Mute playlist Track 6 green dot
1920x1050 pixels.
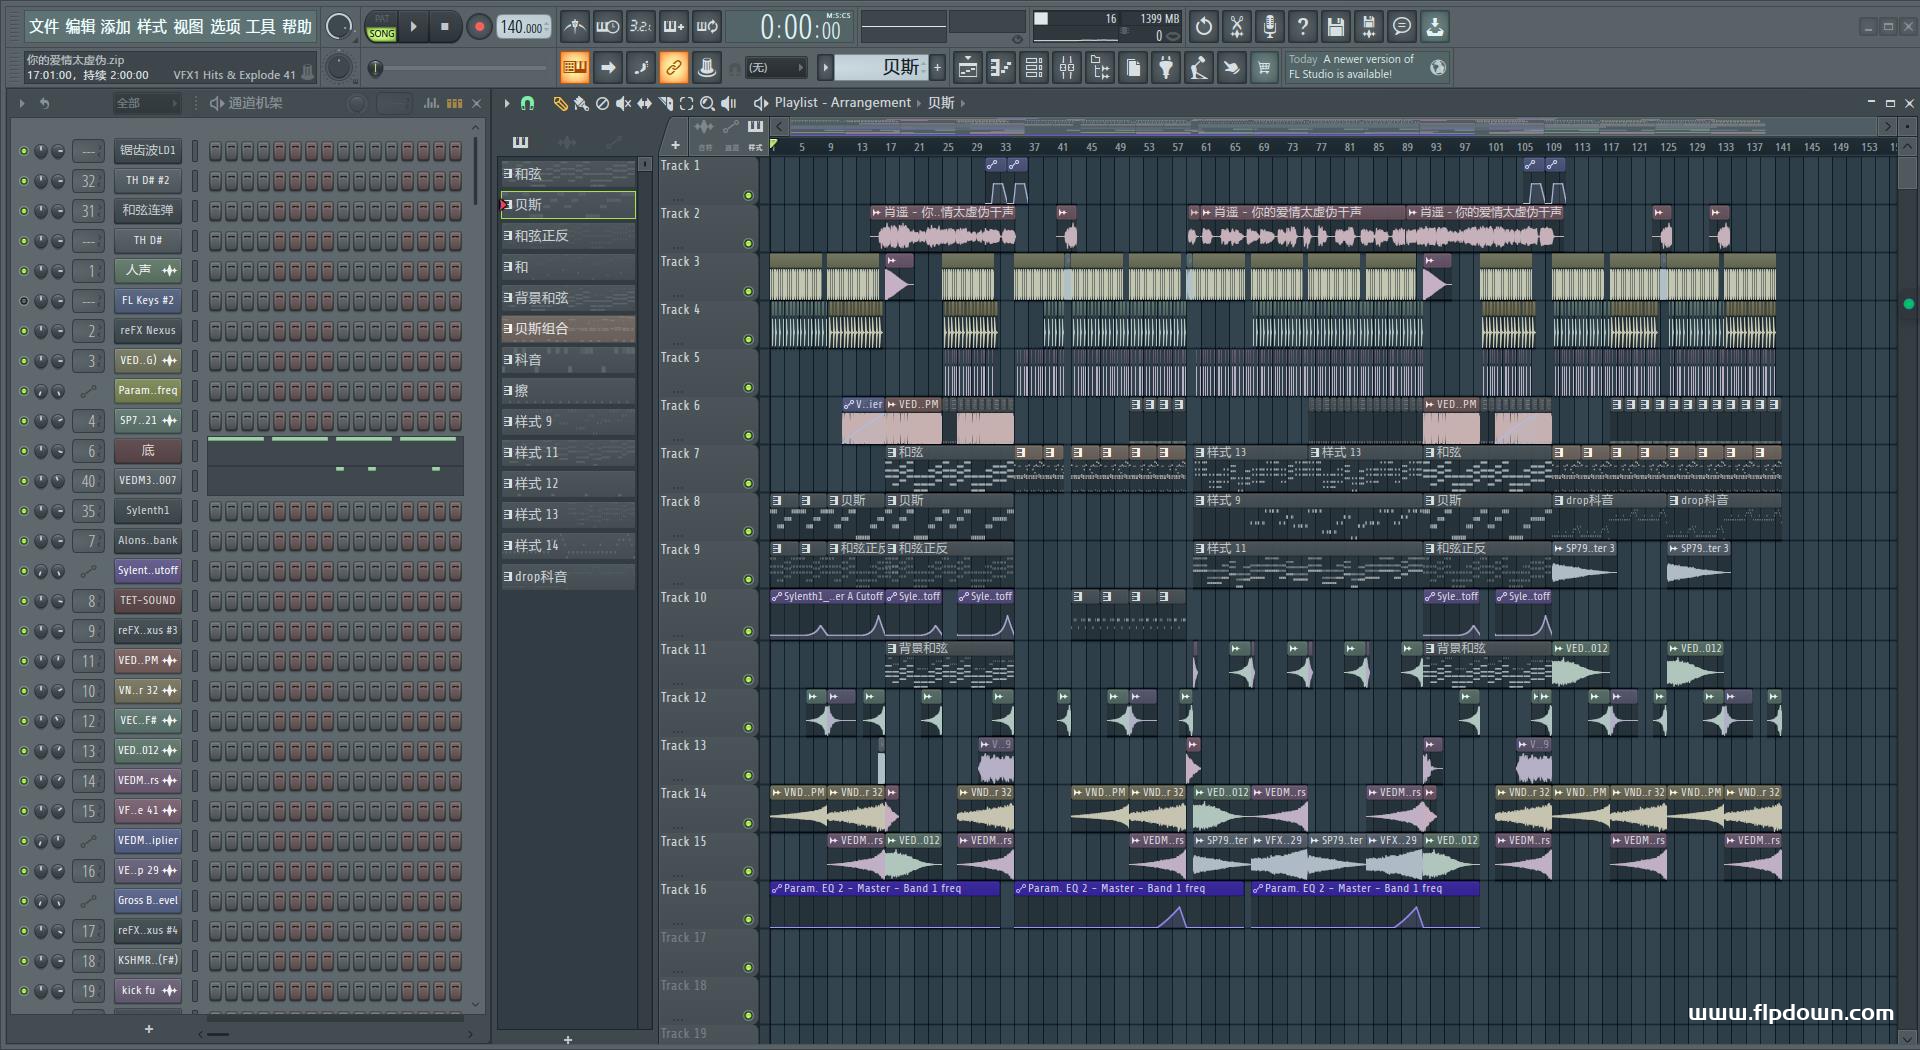(748, 436)
